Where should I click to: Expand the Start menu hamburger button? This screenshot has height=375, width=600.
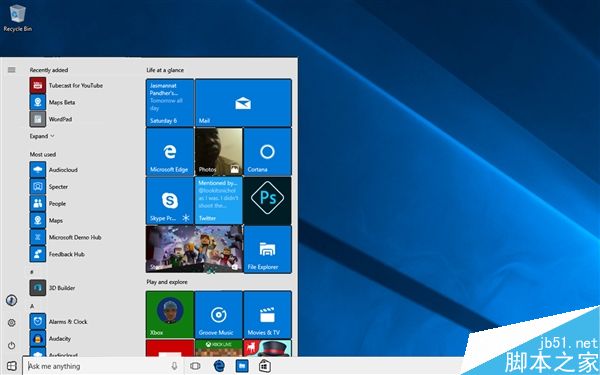[11, 70]
